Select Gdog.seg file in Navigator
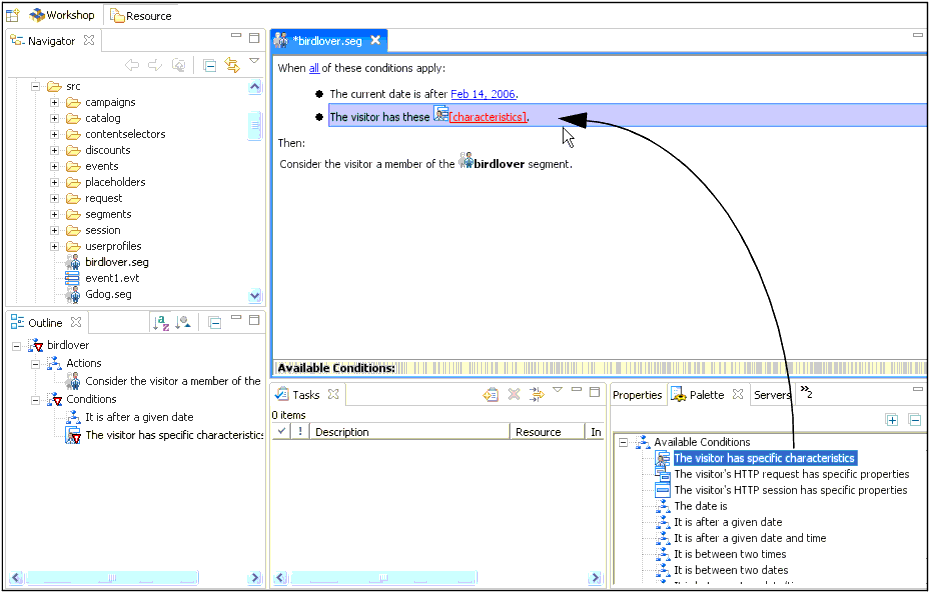 109,294
